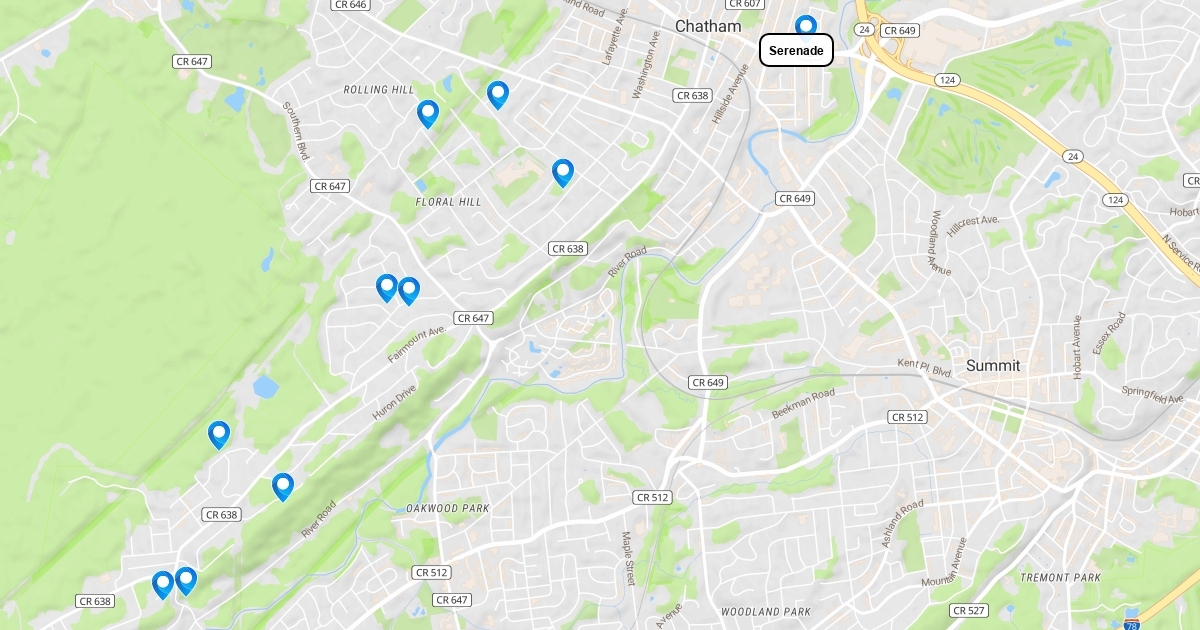Click the CR 646 route shield
The height and width of the screenshot is (630, 1200).
coord(349,5)
